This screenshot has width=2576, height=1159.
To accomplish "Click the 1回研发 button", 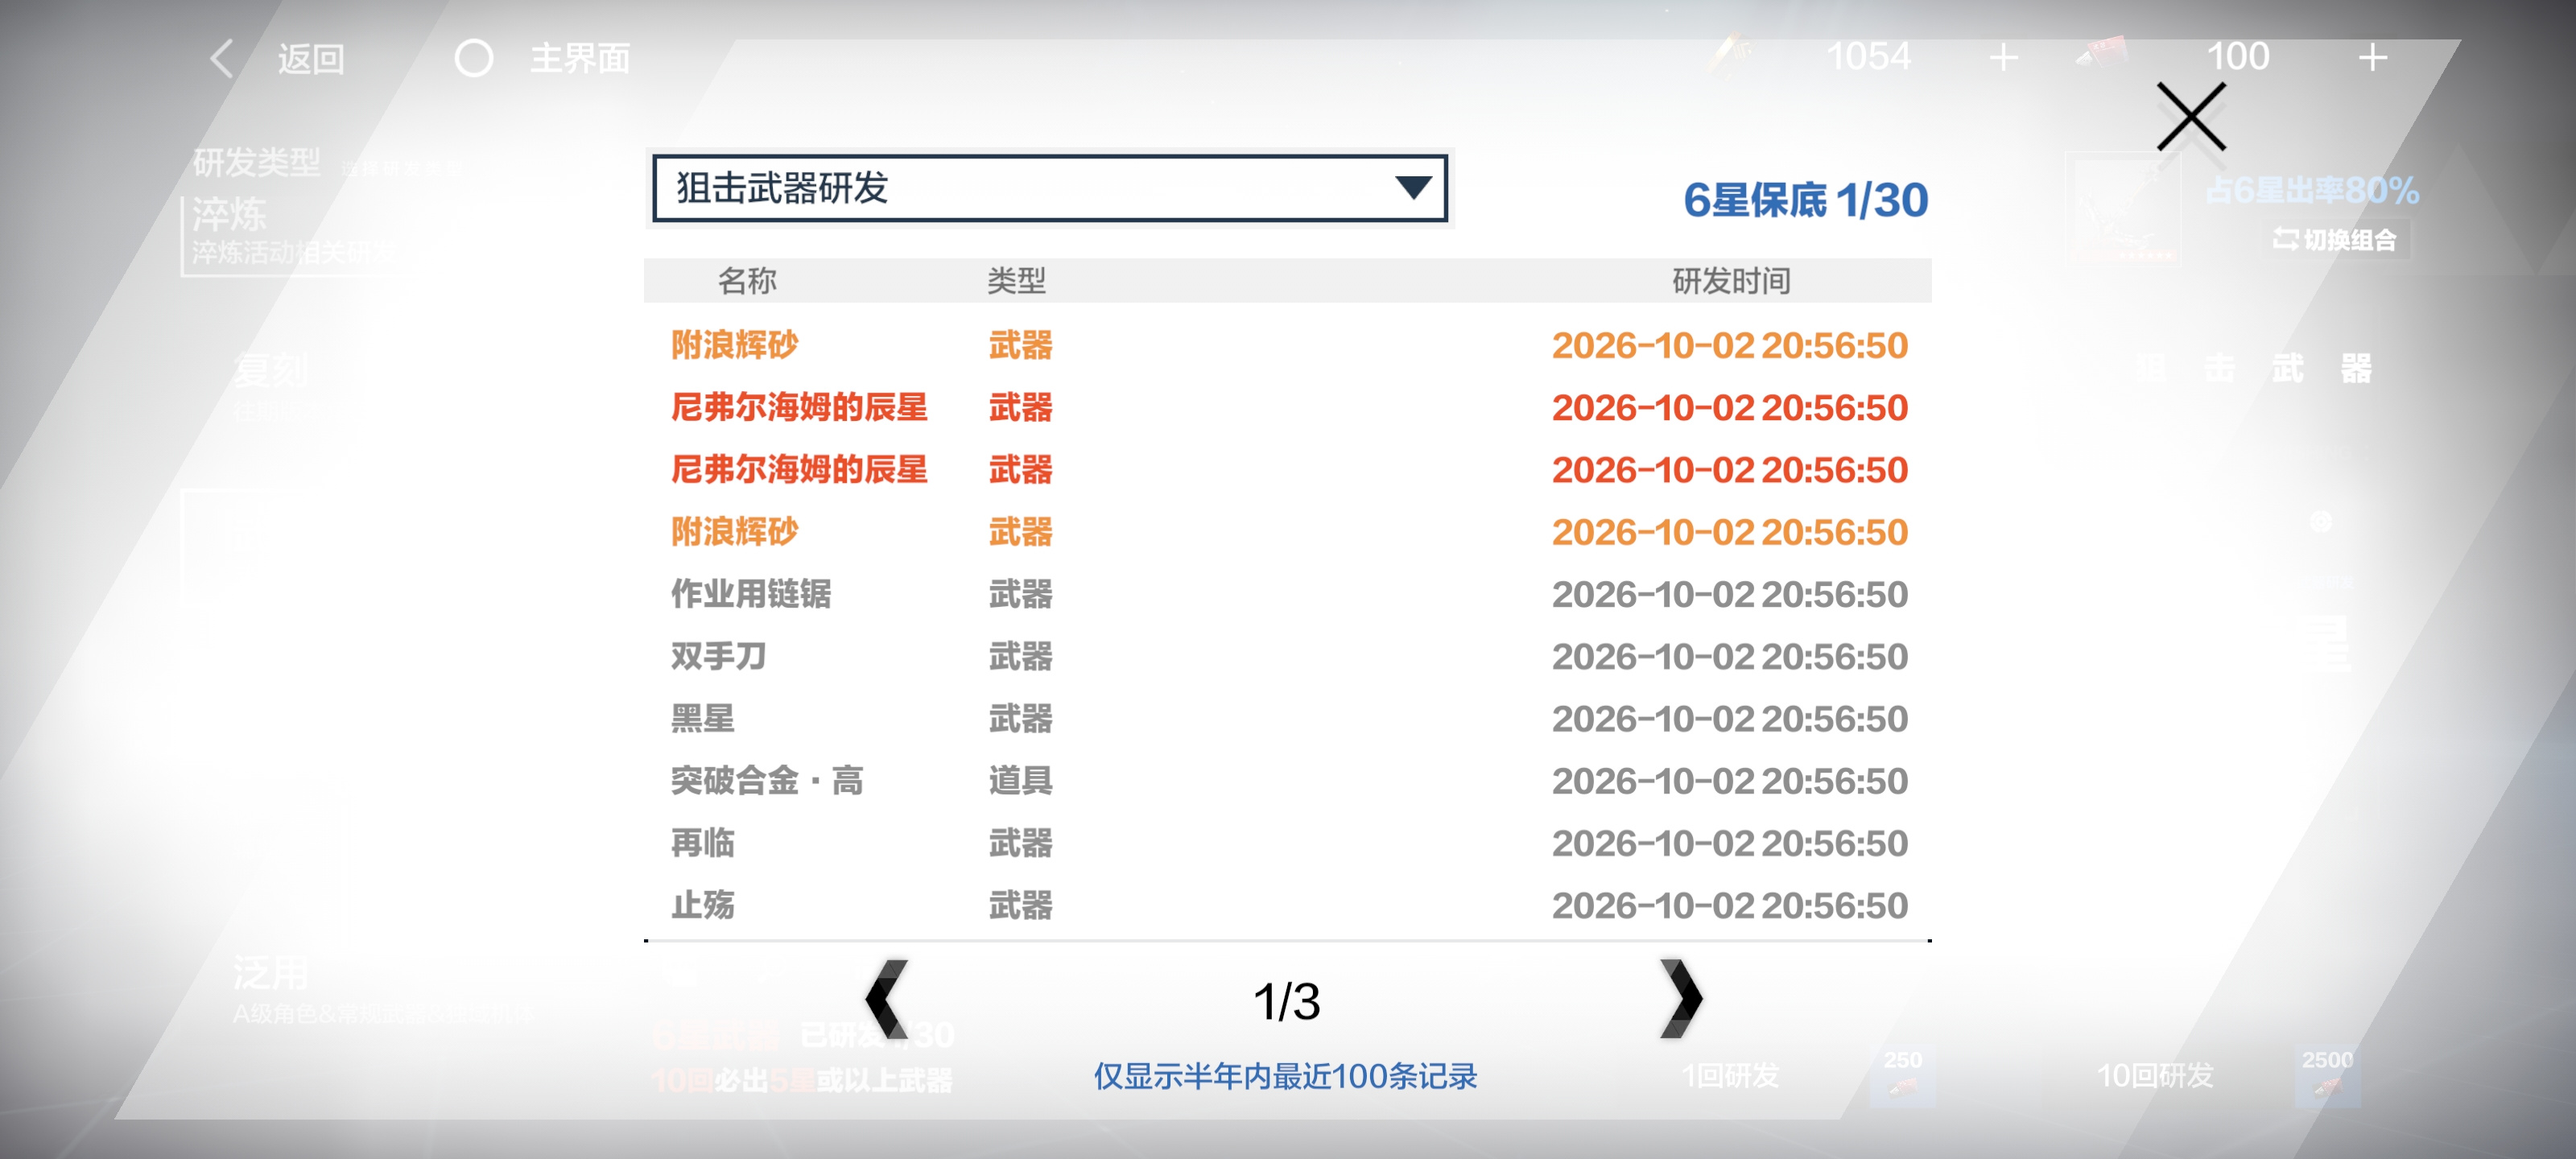I will (x=1730, y=1075).
